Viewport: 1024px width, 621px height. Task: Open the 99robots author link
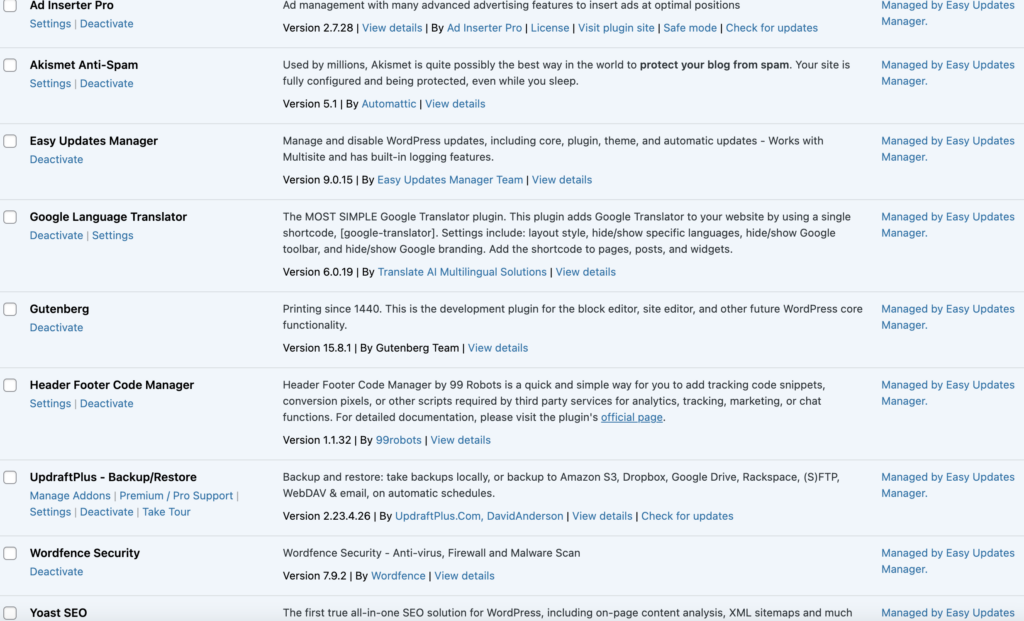[398, 440]
